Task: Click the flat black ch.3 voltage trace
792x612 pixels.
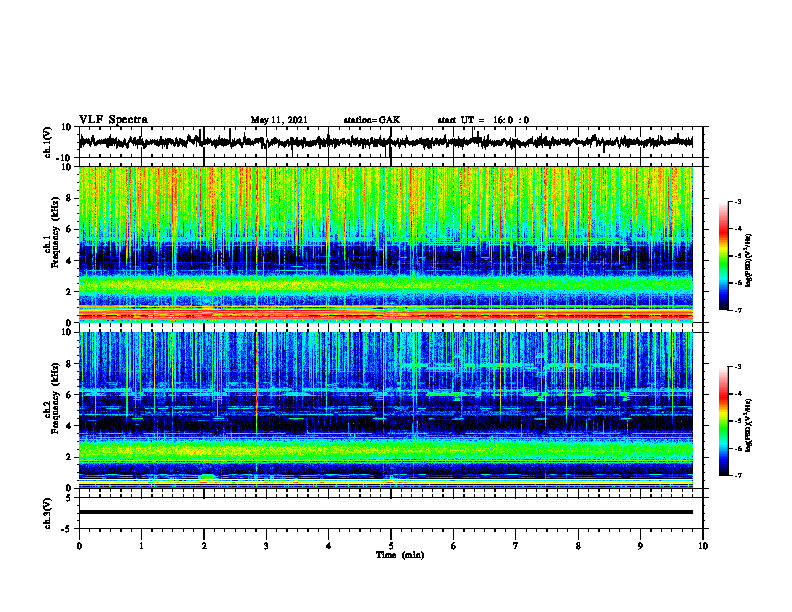Action: [386, 512]
